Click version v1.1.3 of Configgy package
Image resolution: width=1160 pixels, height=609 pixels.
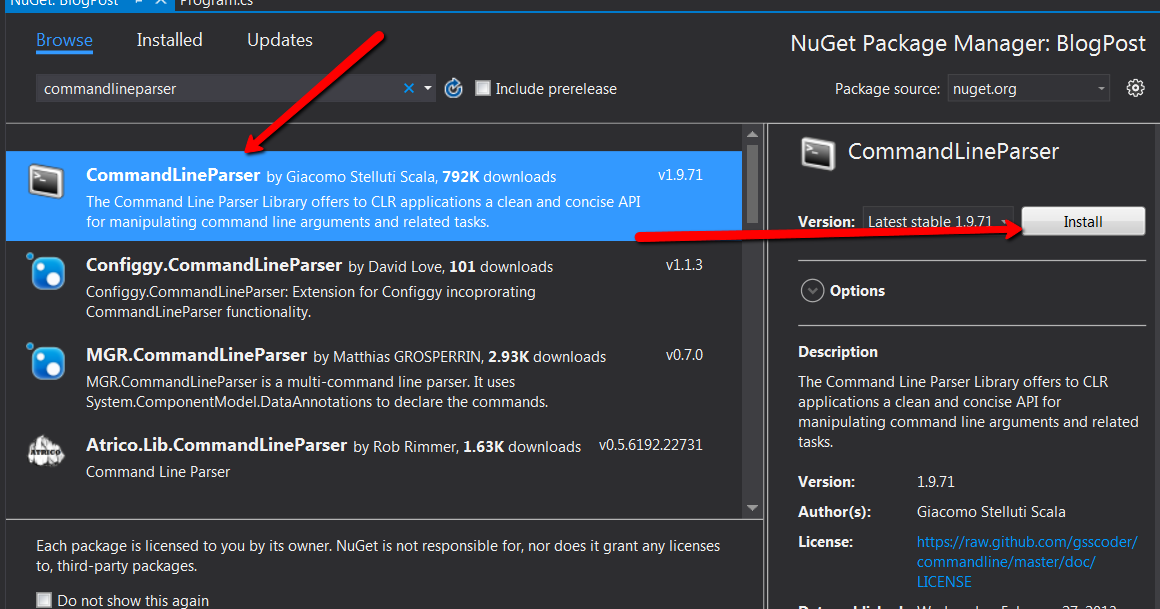point(684,265)
